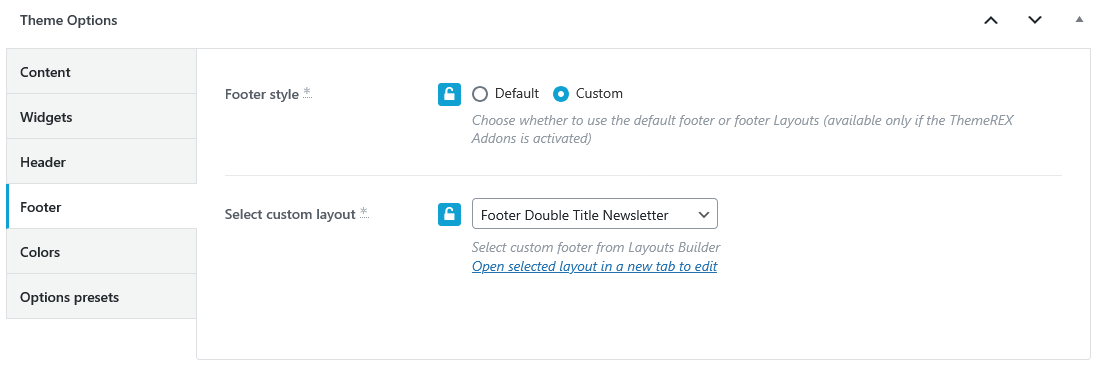Switch to the Content tab
The image size is (1098, 368).
coord(102,72)
